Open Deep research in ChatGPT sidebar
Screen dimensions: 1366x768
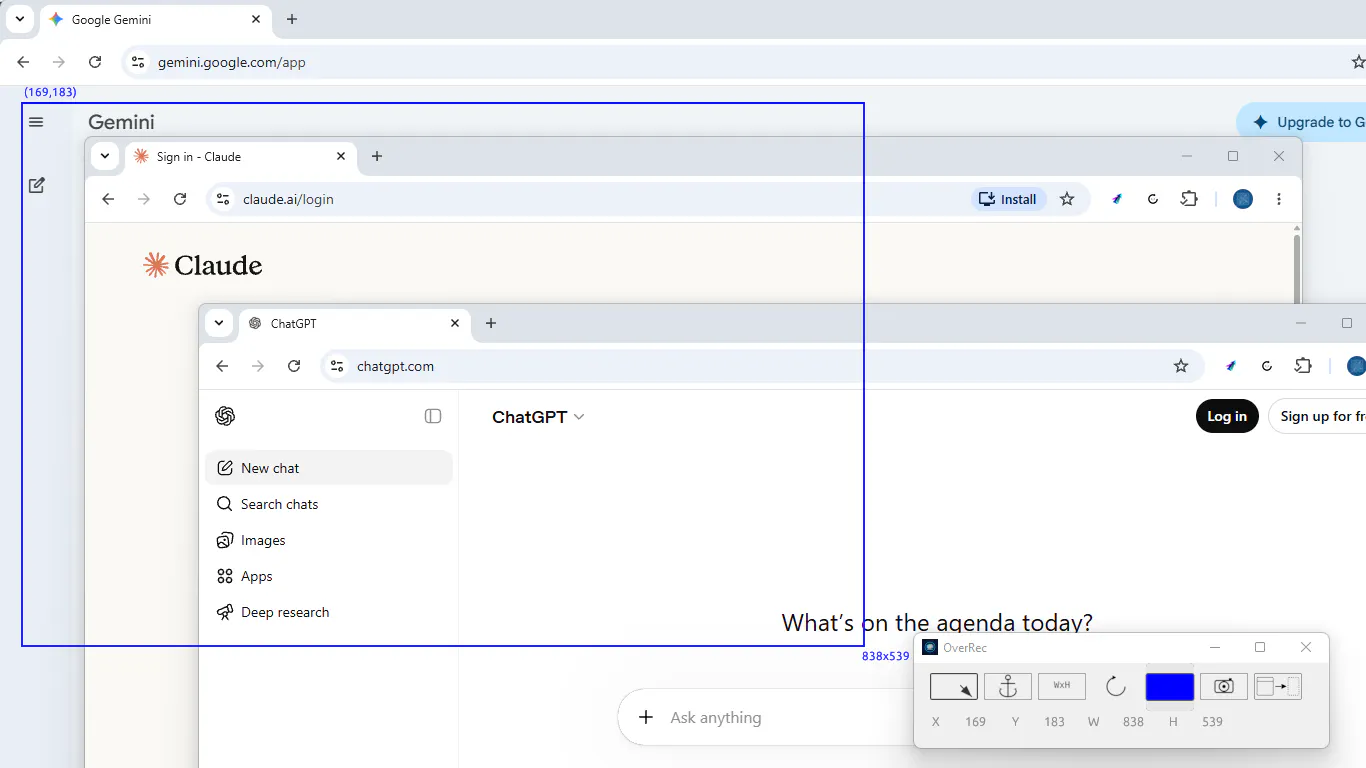[x=329, y=612]
